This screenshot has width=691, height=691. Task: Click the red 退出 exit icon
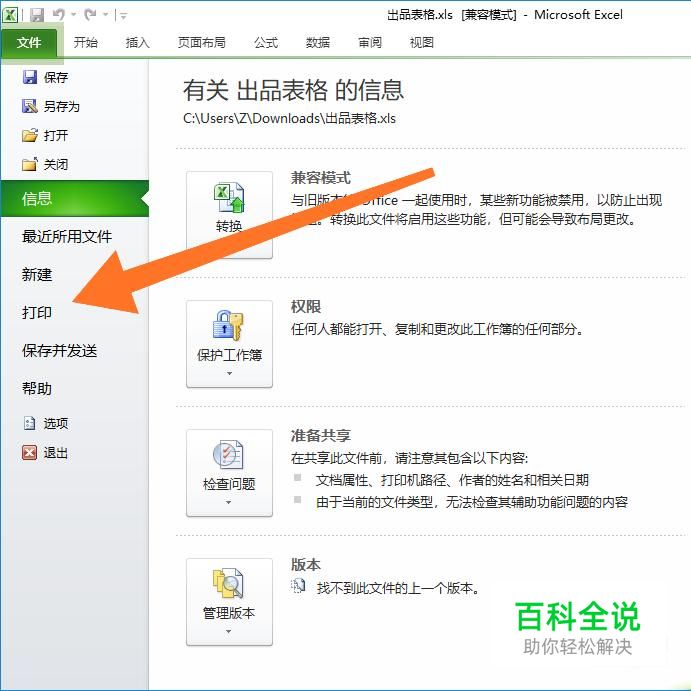click(x=29, y=453)
